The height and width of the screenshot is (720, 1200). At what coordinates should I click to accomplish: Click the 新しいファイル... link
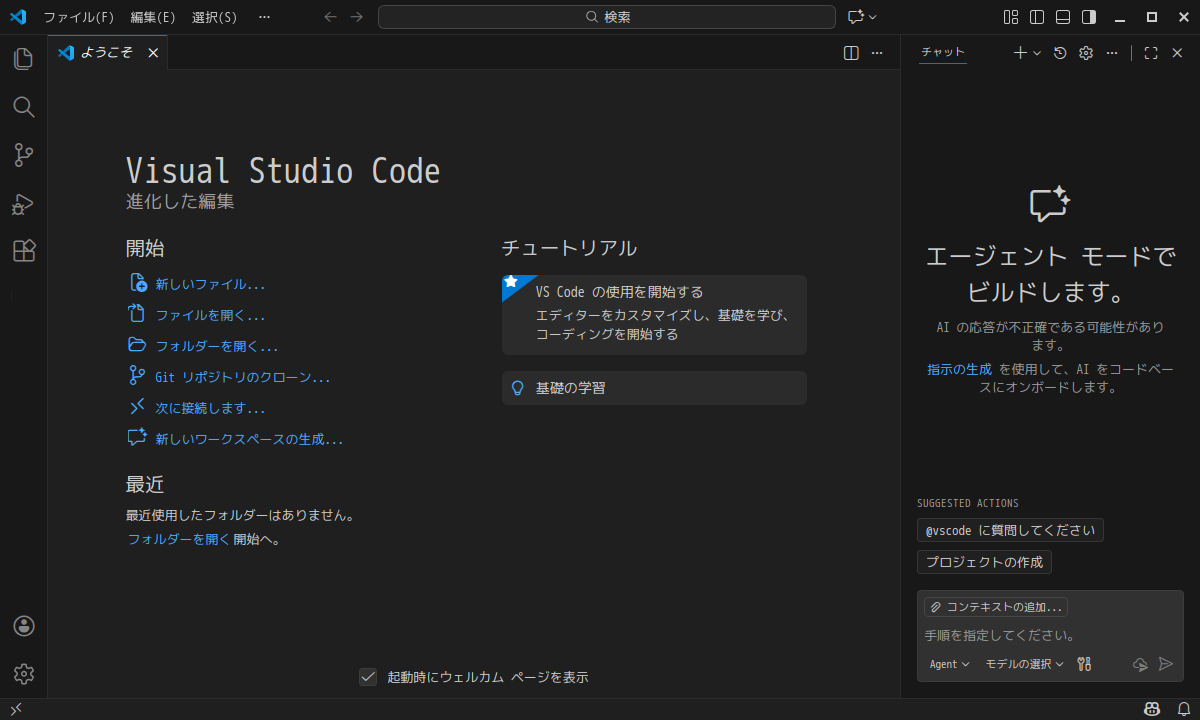click(x=210, y=284)
